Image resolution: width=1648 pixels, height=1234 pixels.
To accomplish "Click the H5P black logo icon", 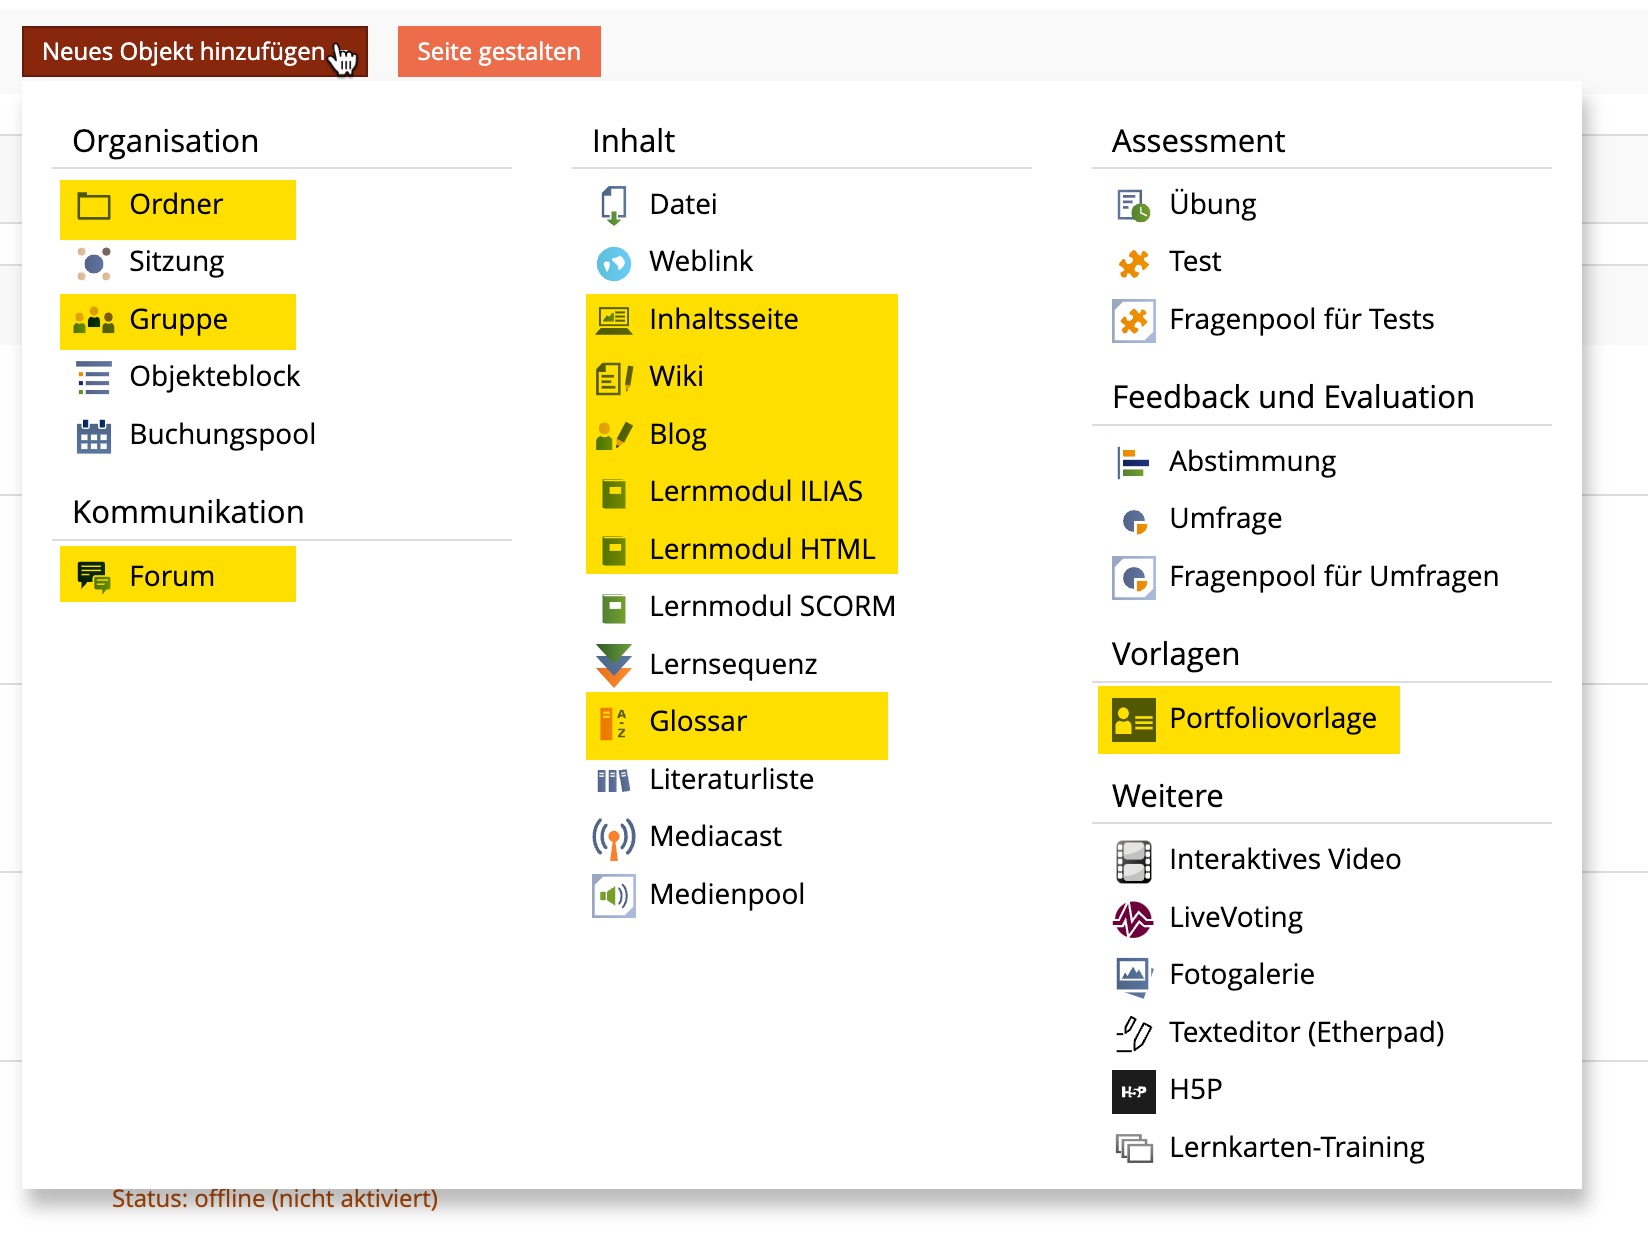I will tap(1133, 1091).
